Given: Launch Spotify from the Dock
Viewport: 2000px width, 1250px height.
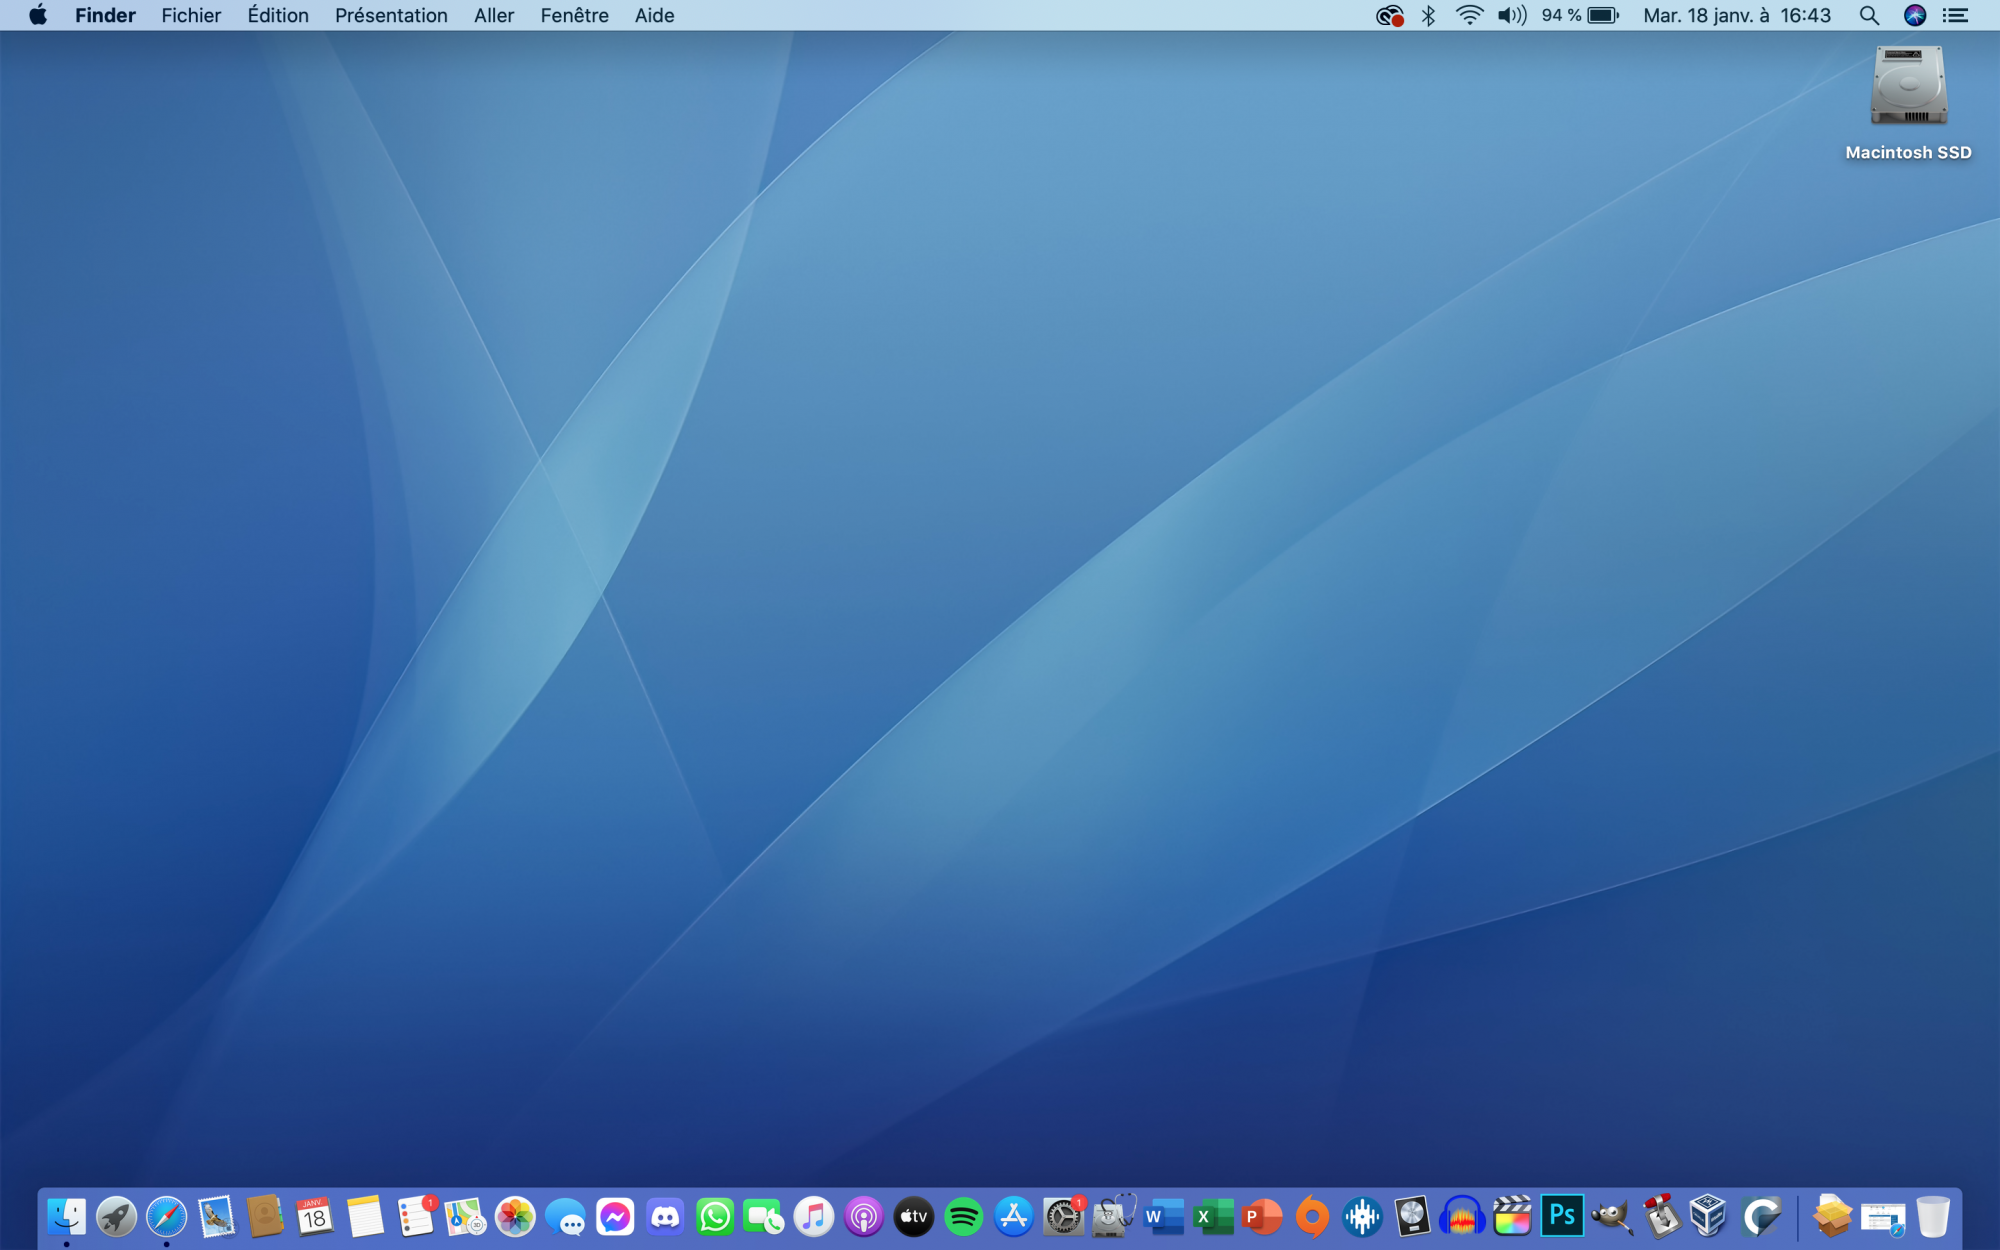Looking at the screenshot, I should point(963,1217).
